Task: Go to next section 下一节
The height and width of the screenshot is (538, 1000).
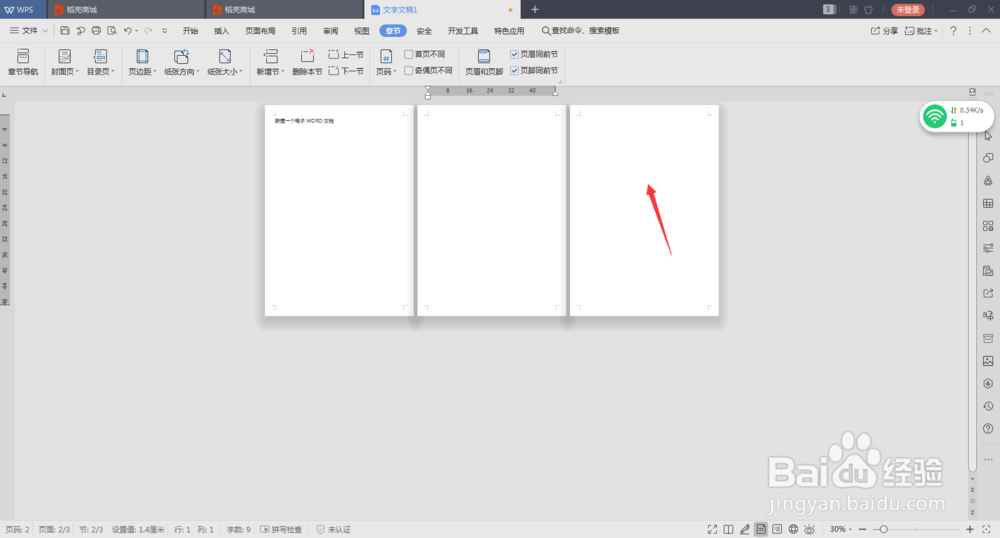Action: pyautogui.click(x=346, y=71)
